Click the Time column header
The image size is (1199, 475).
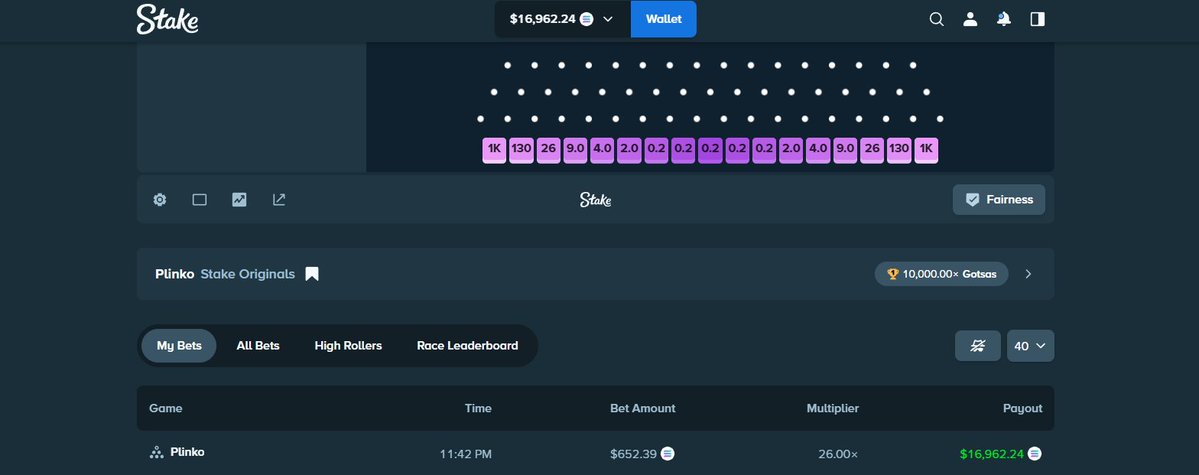478,408
